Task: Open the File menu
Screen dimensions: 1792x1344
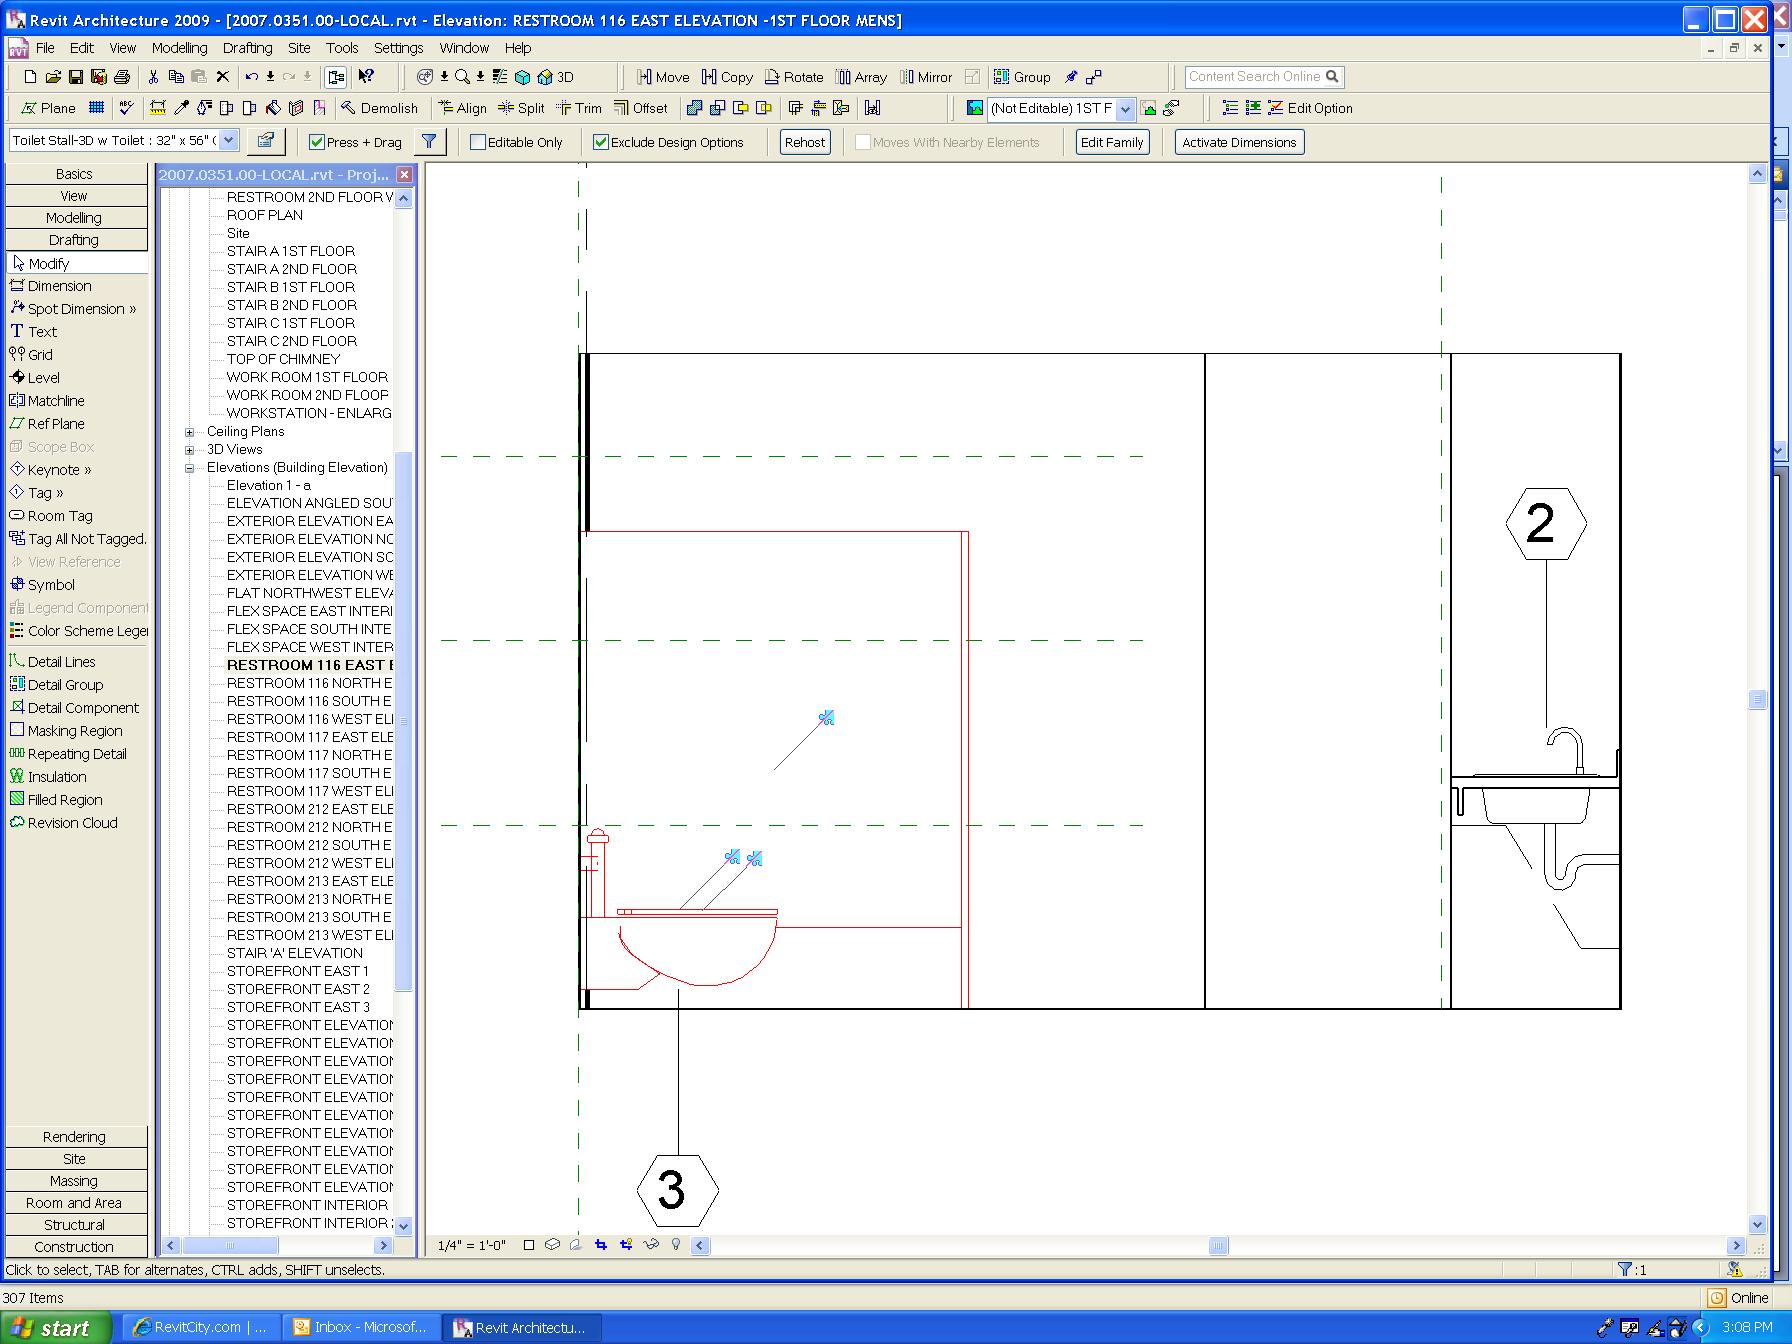Action: click(45, 48)
